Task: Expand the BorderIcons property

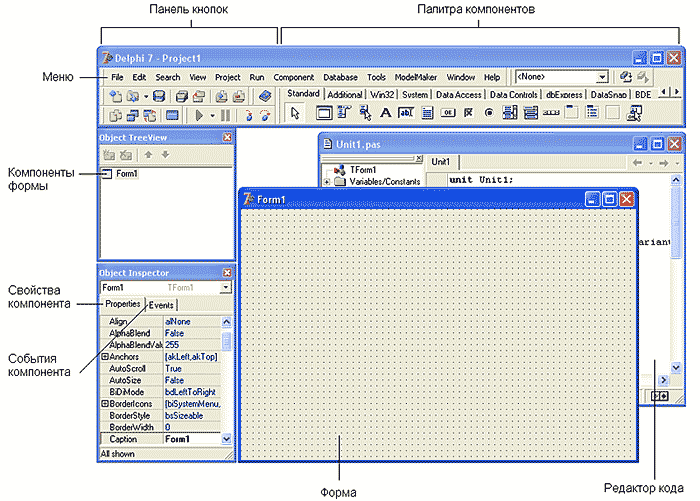Action: click(x=104, y=403)
